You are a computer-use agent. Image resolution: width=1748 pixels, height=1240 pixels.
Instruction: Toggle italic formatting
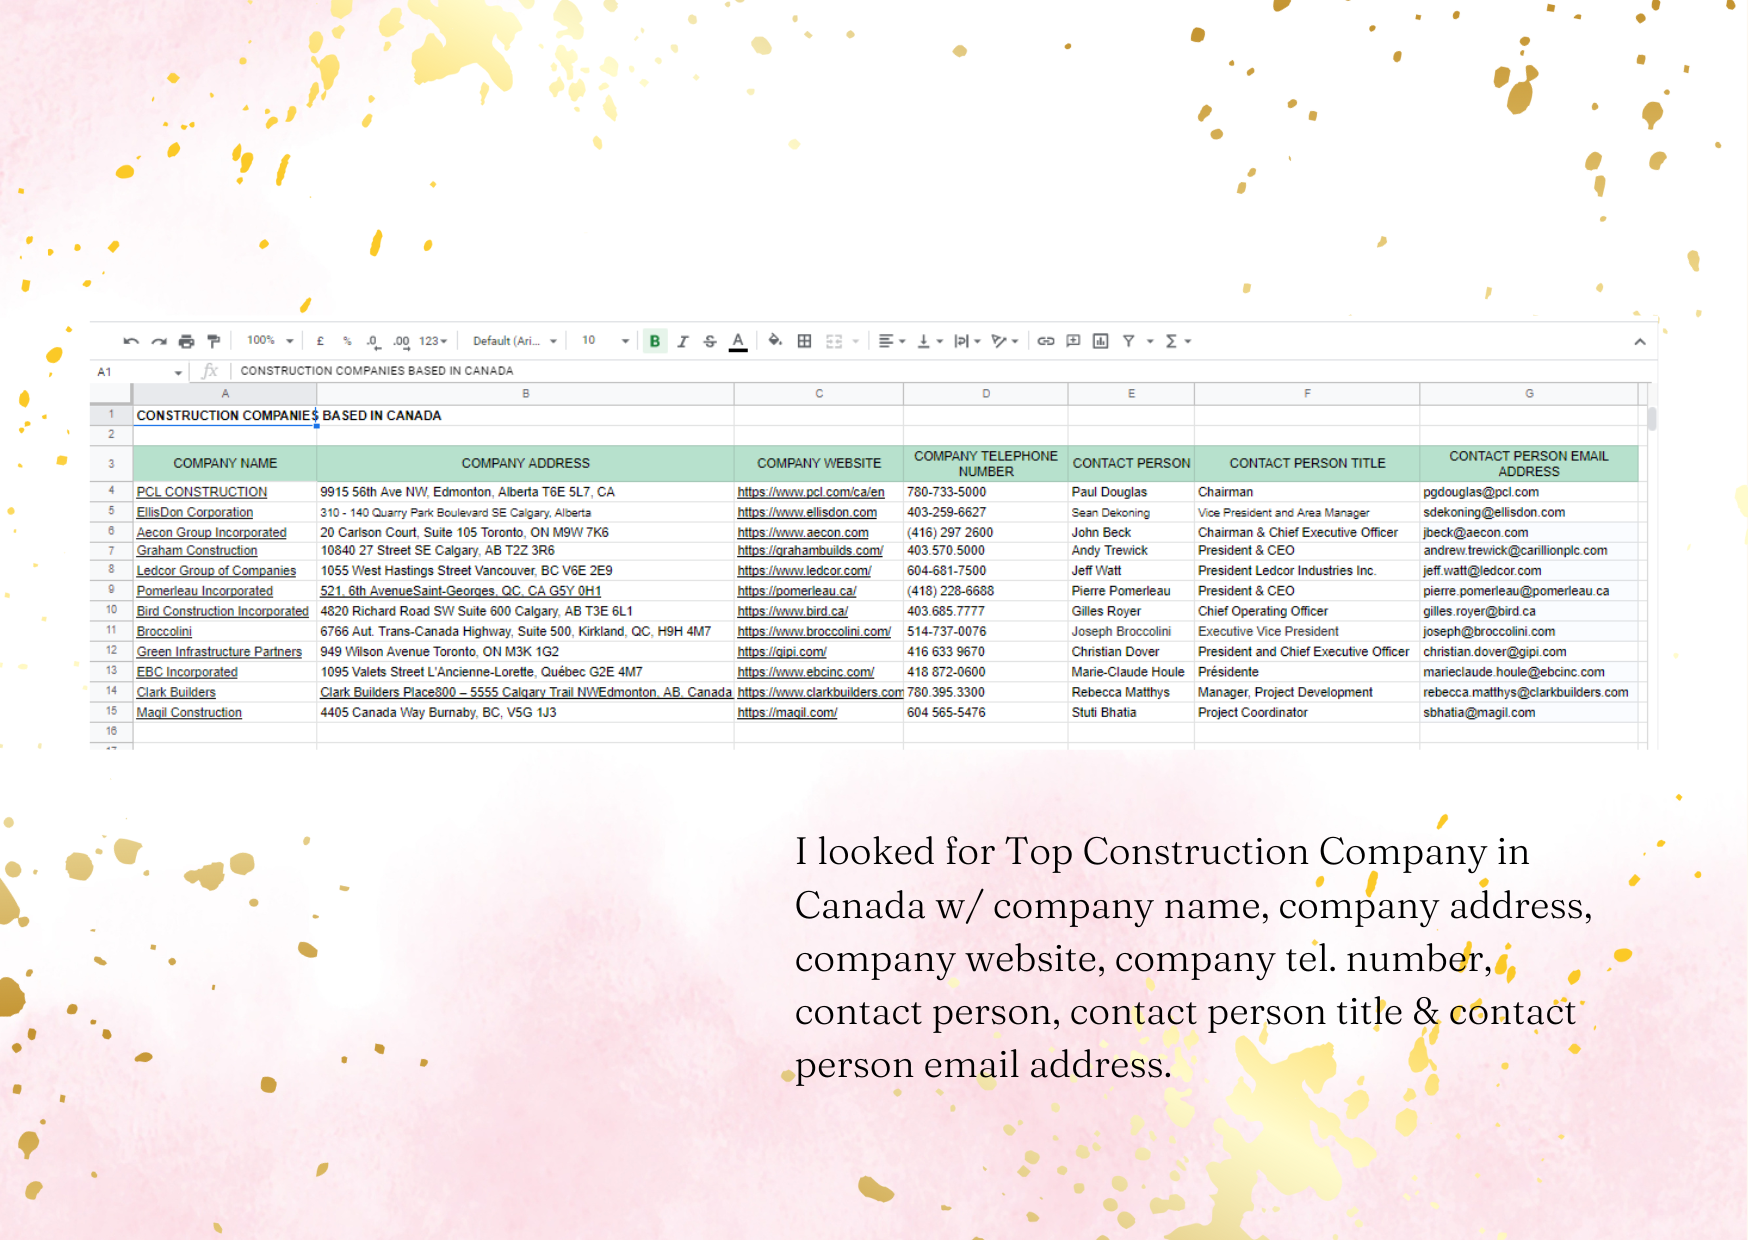pos(682,341)
